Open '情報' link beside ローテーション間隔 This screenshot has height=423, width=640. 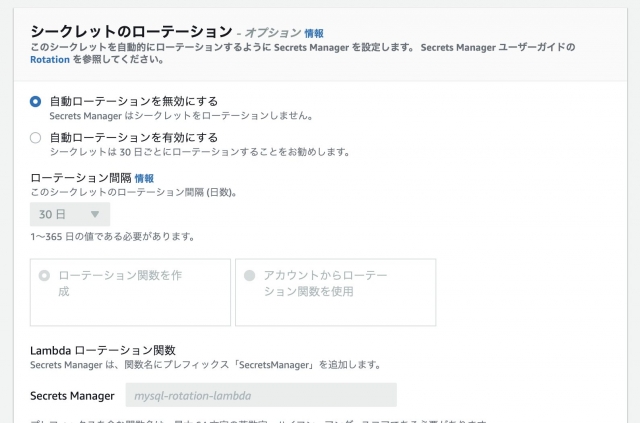coord(144,178)
